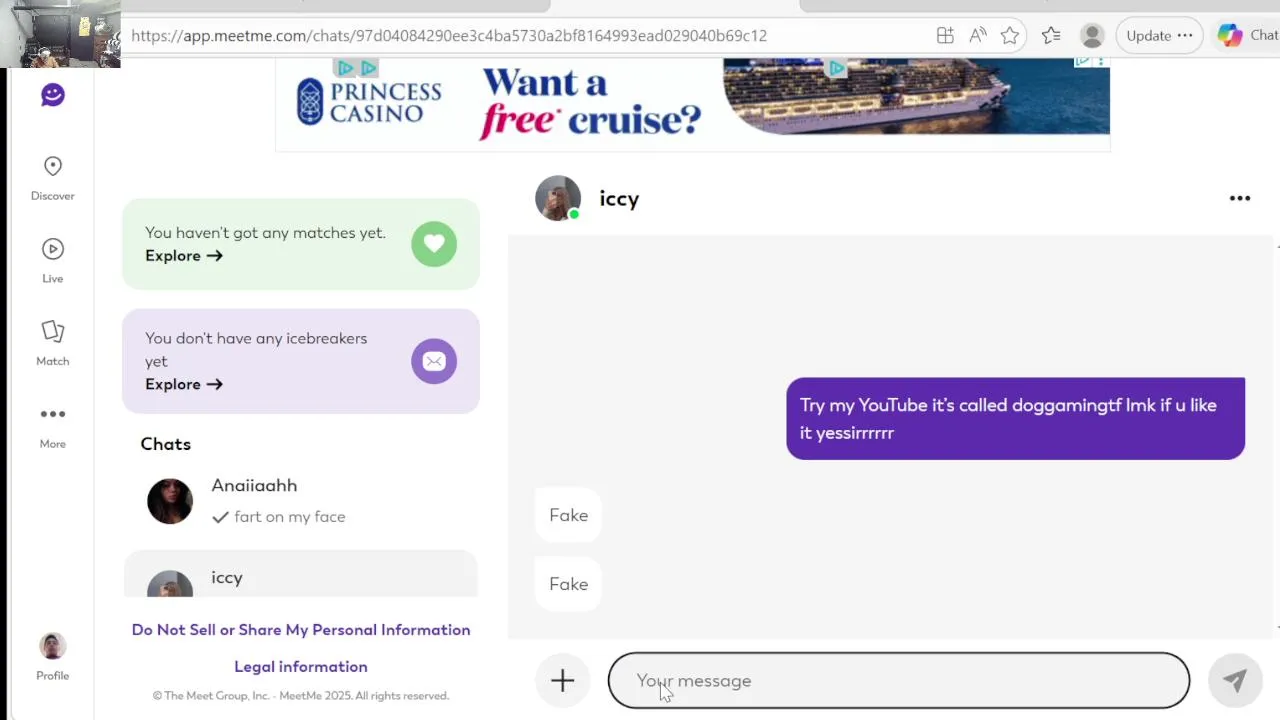
Task: Click the Your message input field
Action: (x=899, y=681)
